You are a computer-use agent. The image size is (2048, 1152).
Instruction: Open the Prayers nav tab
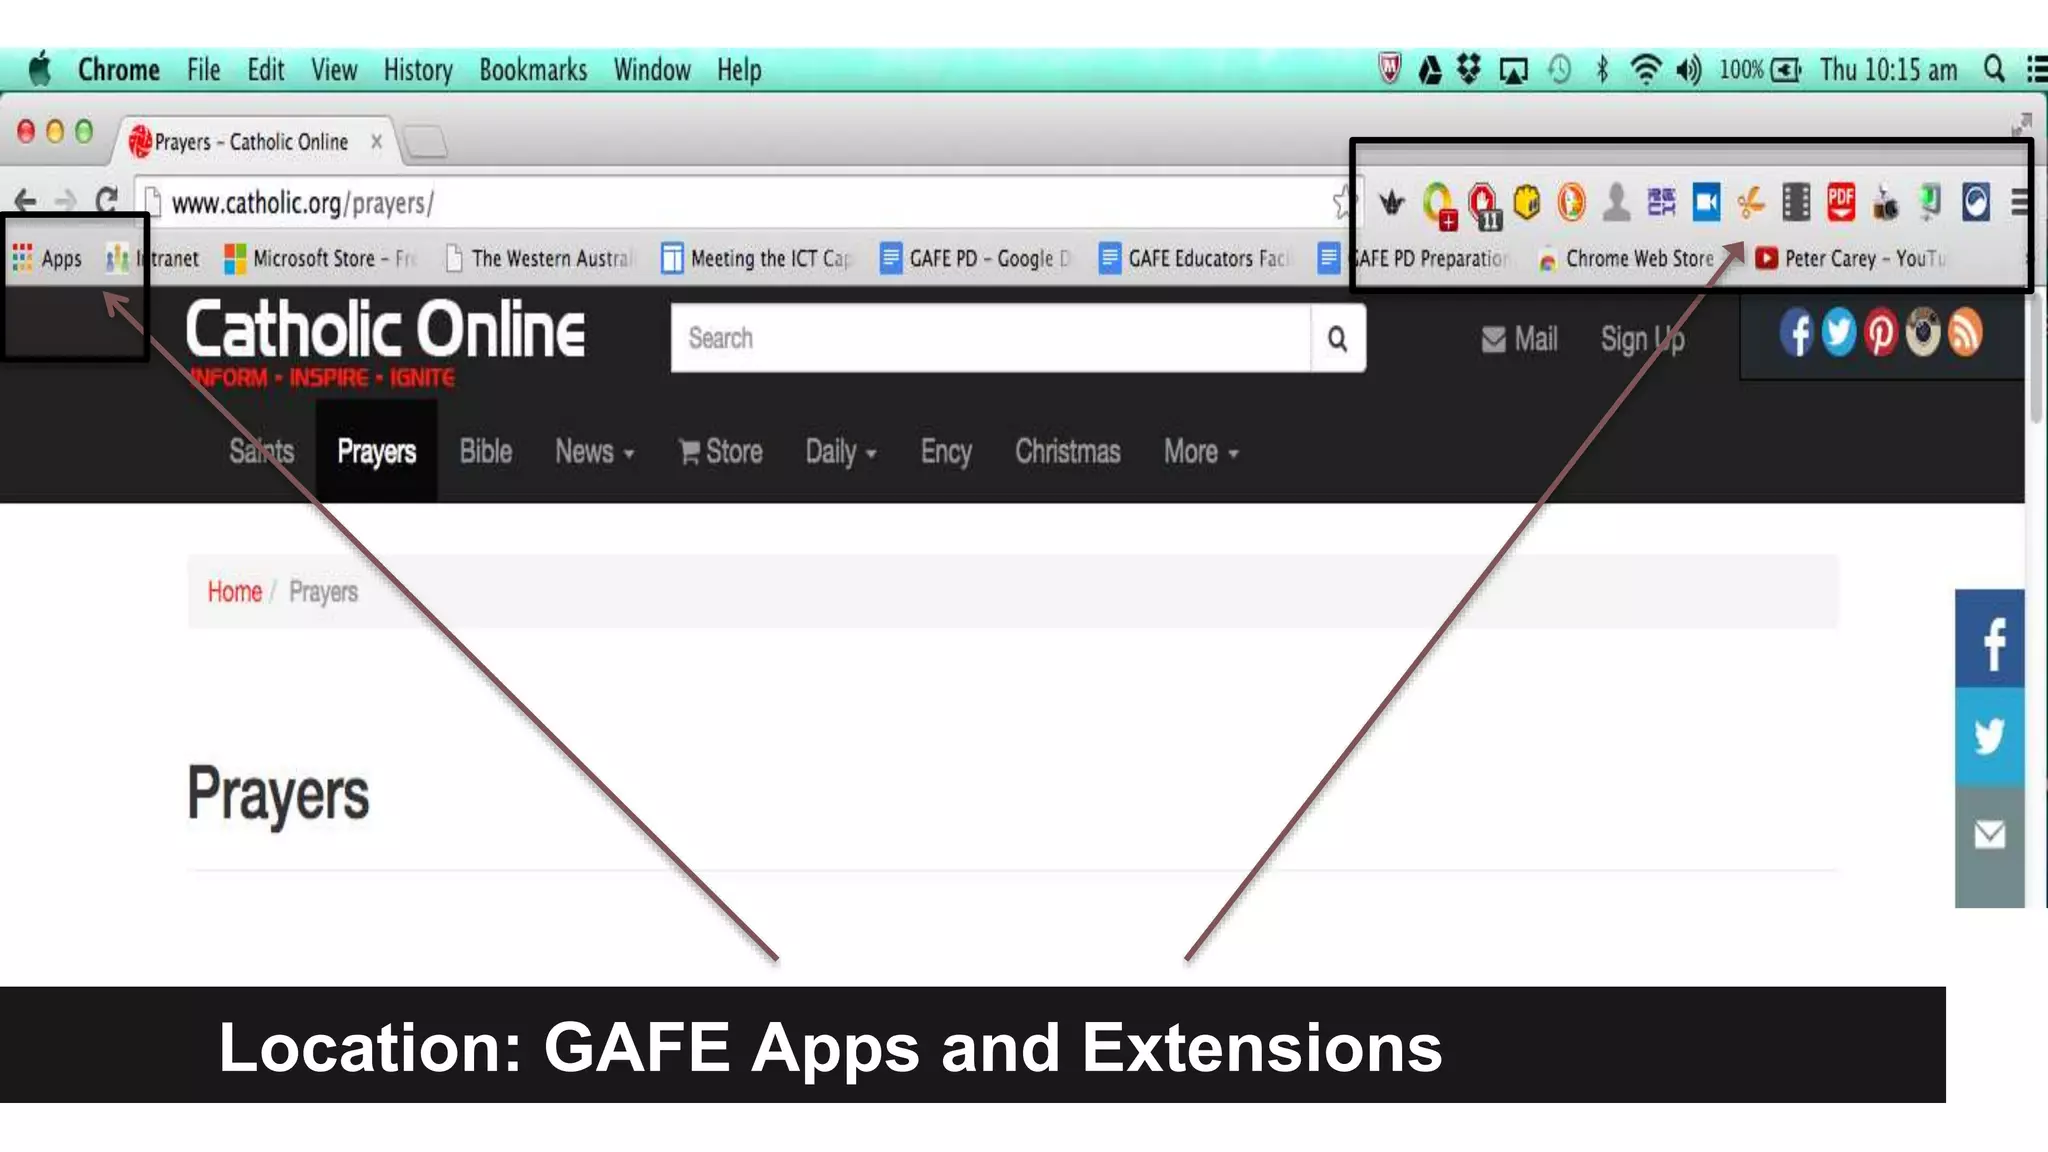coord(376,452)
